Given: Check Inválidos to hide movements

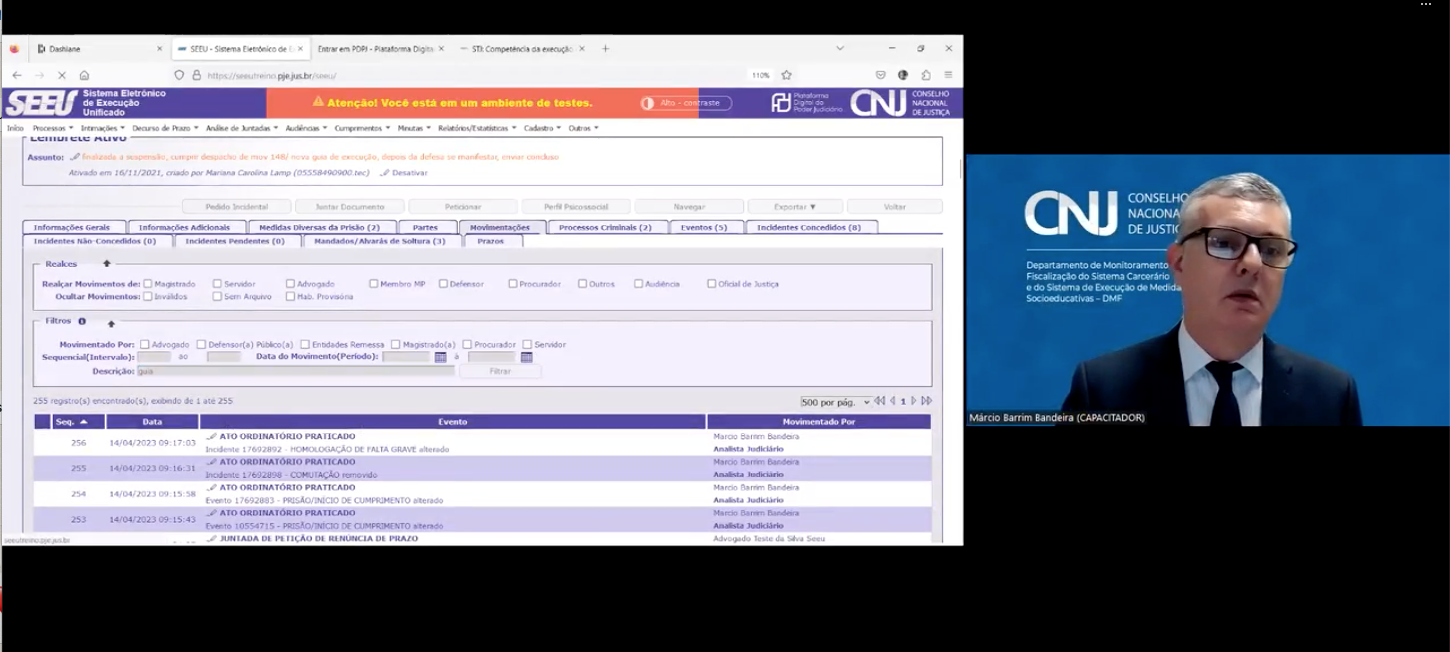Looking at the screenshot, I should point(148,296).
